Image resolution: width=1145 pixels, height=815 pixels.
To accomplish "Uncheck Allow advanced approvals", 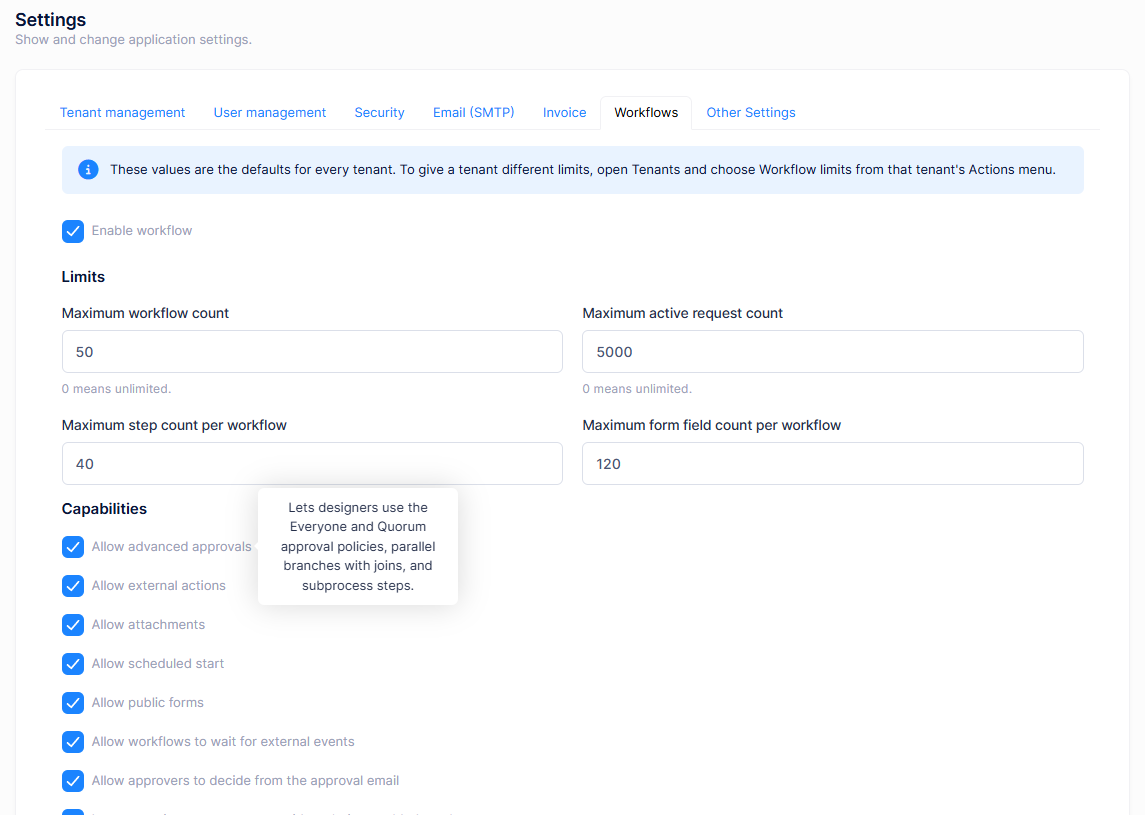I will 73,547.
